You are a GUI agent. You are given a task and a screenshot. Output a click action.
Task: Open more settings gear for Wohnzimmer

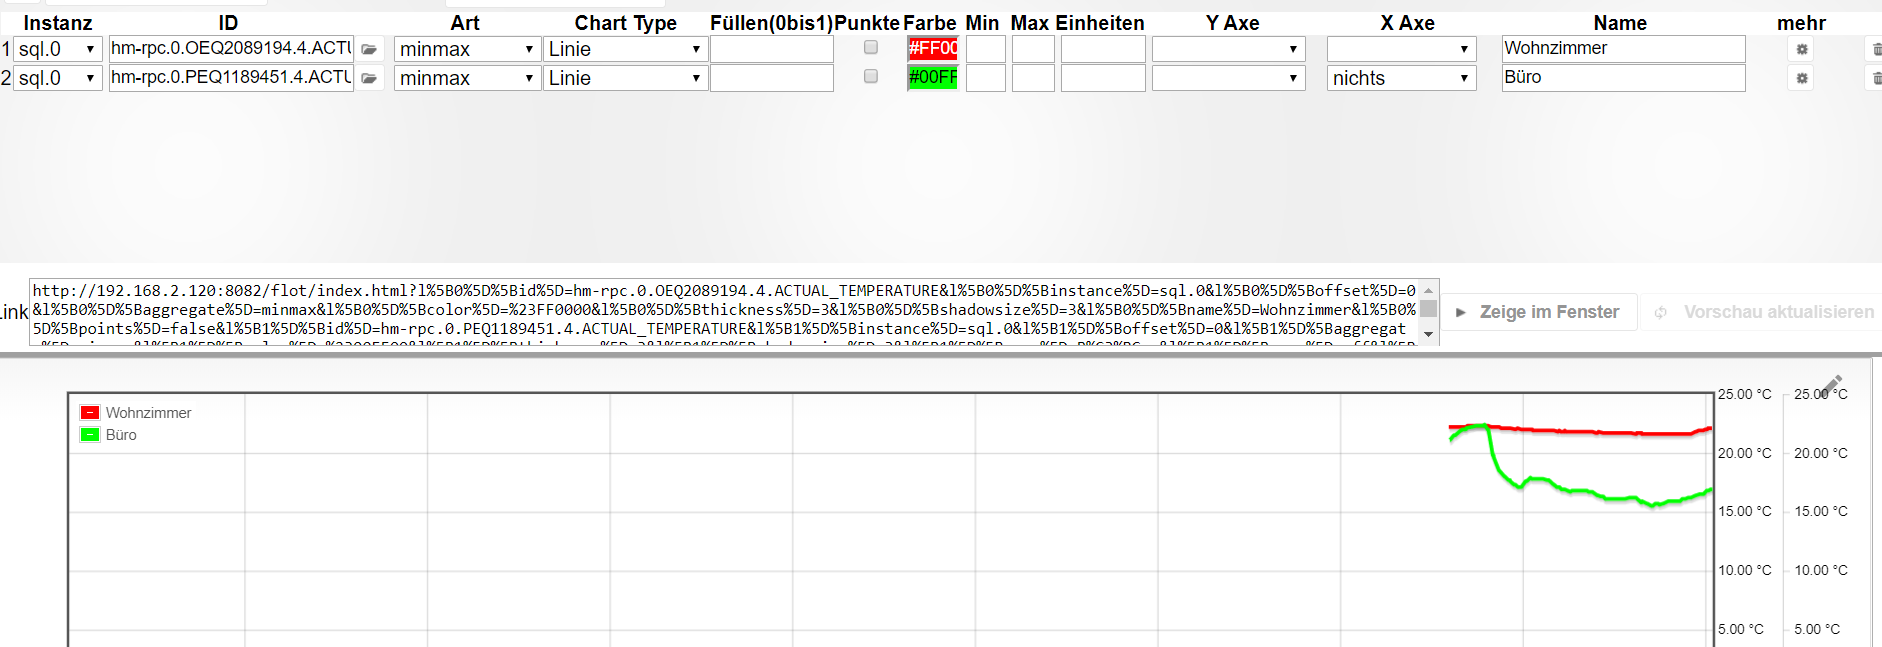(x=1802, y=49)
